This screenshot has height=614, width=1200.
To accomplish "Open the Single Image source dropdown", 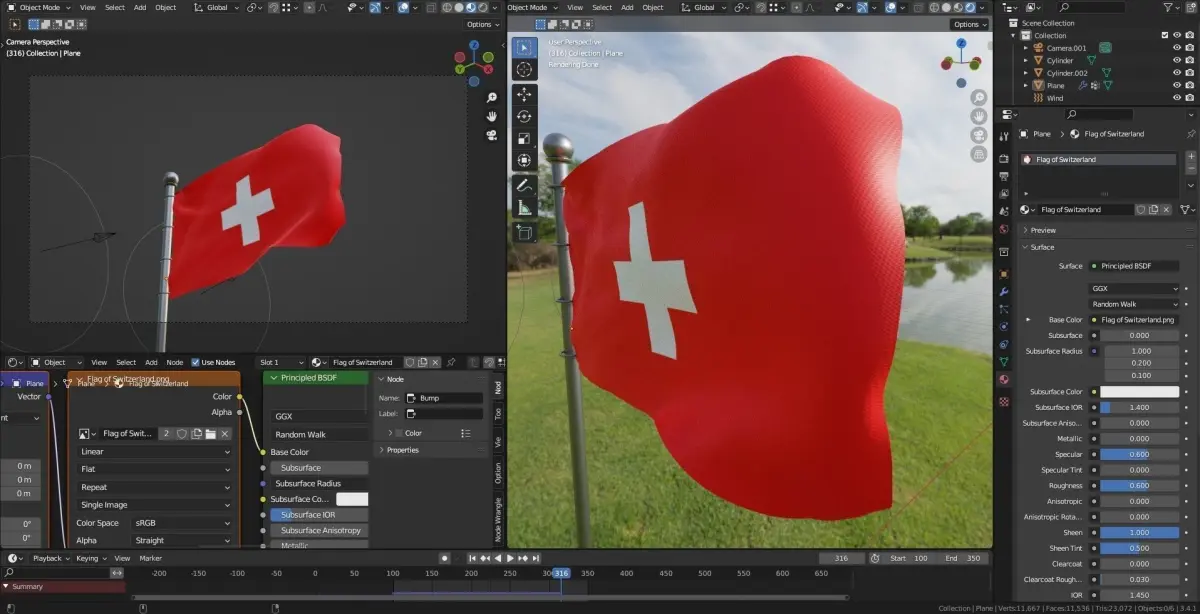I will pos(155,505).
